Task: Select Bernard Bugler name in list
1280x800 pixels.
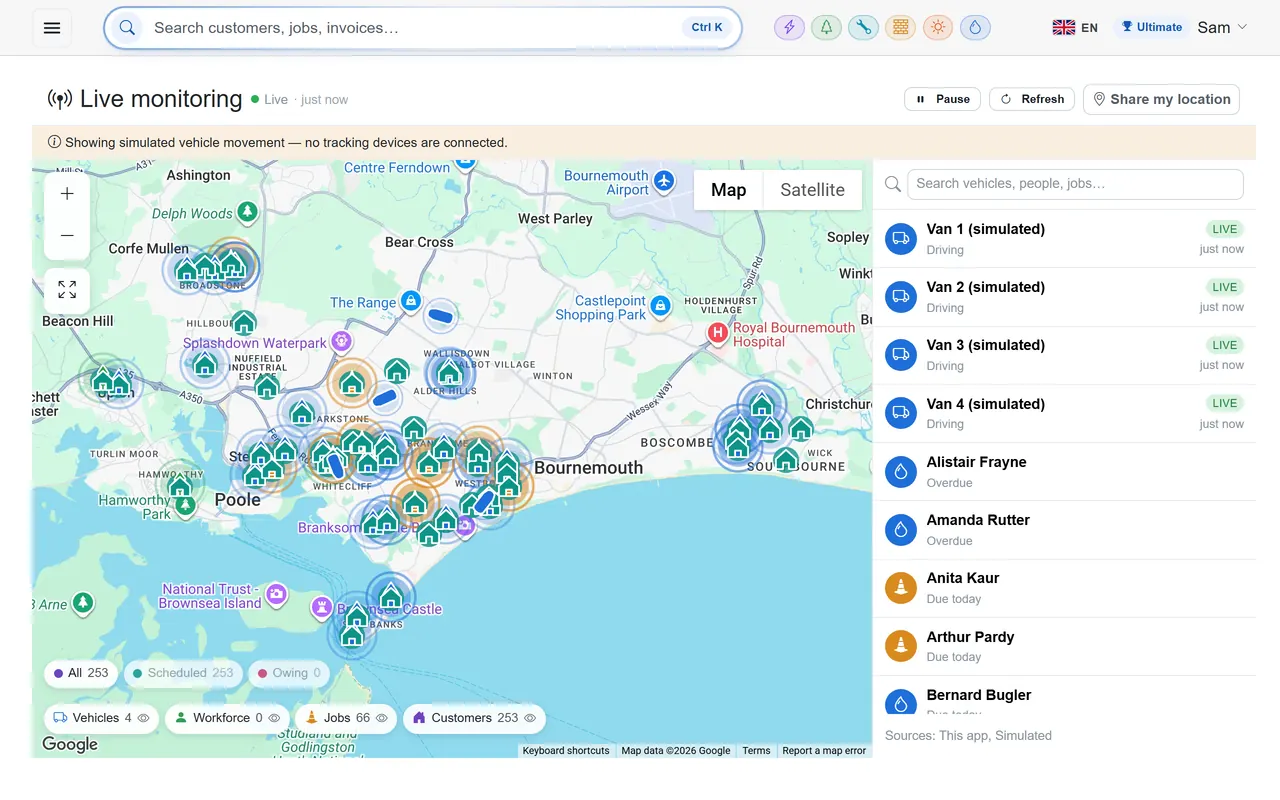Action: (x=978, y=695)
